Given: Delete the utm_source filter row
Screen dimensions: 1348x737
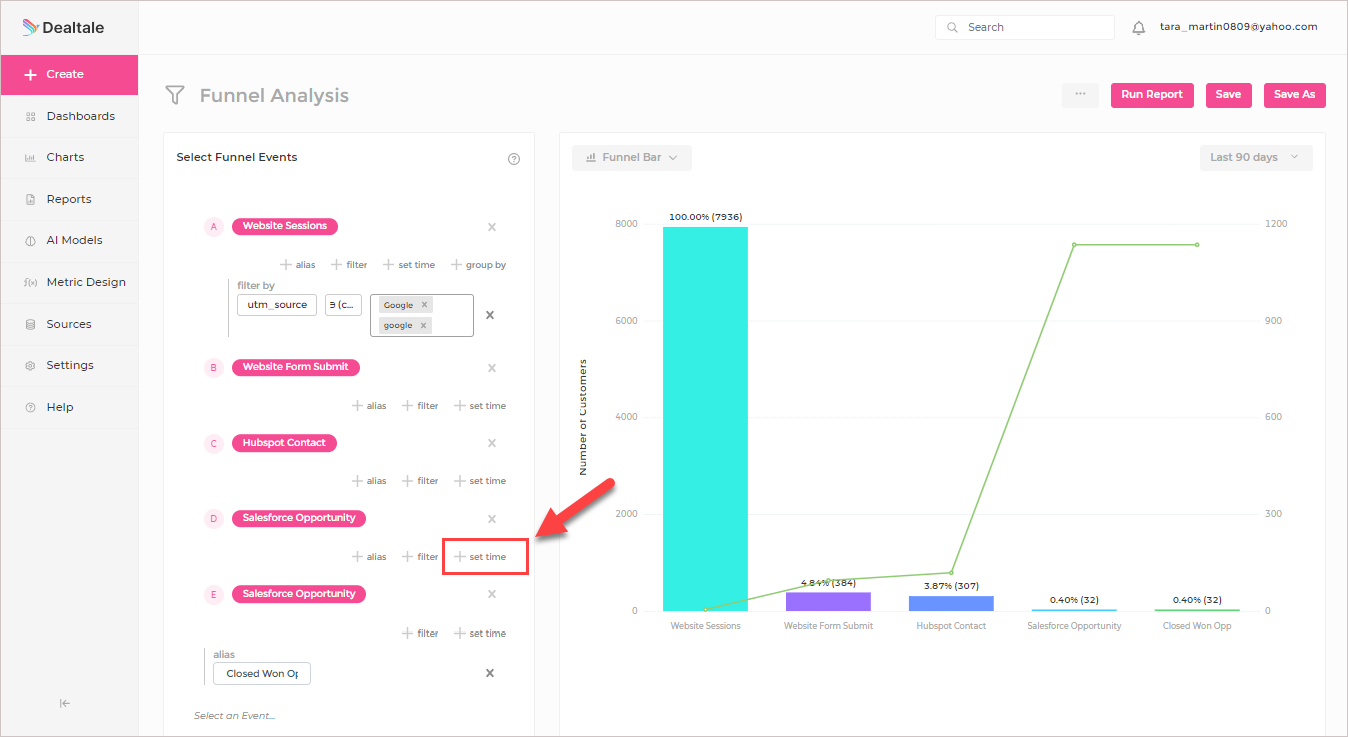Looking at the screenshot, I should (490, 315).
